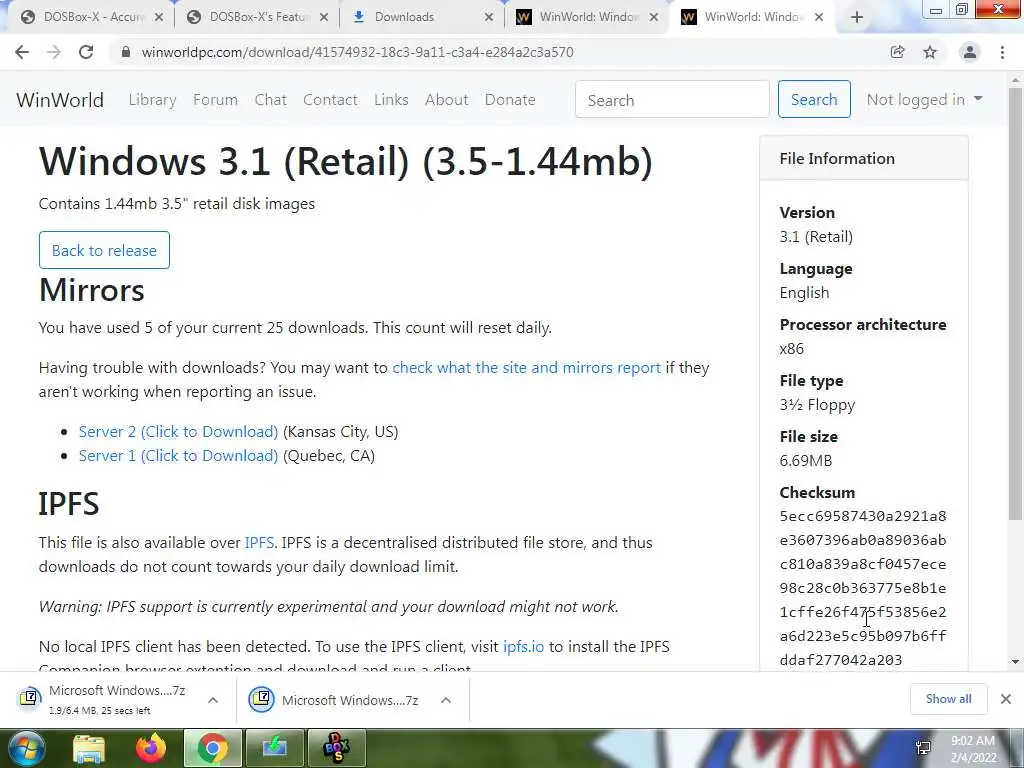Open the taskbar clock showing 9:02 AM
1024x768 pixels.
click(973, 749)
